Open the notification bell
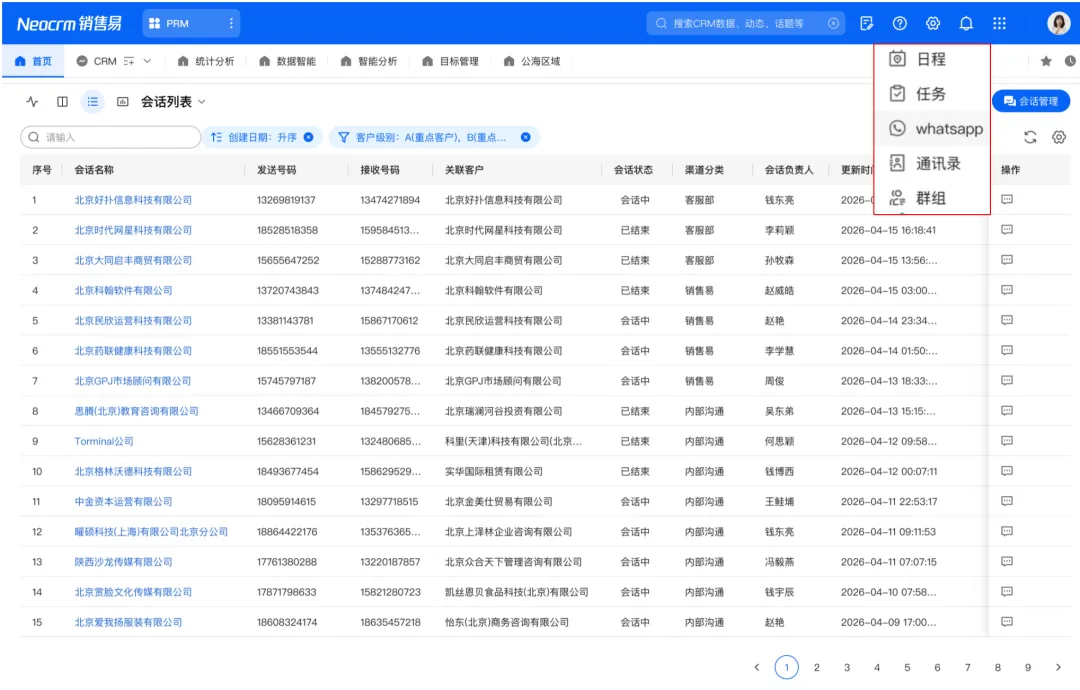The height and width of the screenshot is (690, 1080). click(966, 23)
